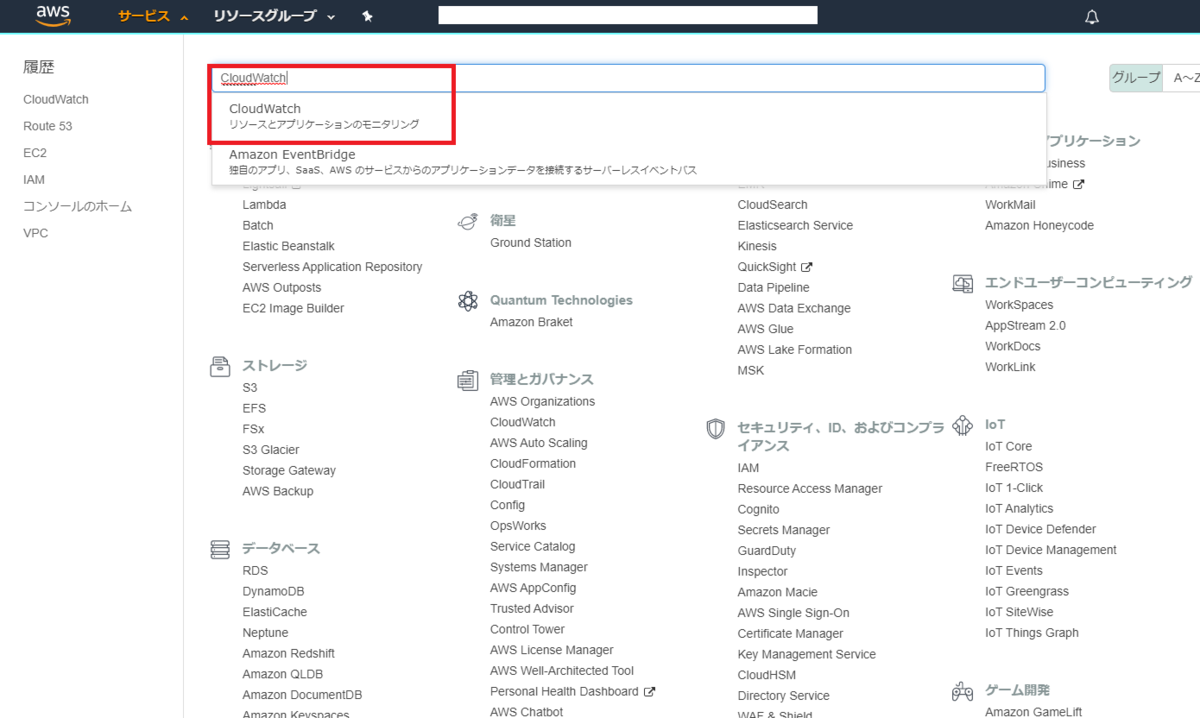The image size is (1200, 718).
Task: Open the Kinesis service
Action: click(x=758, y=246)
